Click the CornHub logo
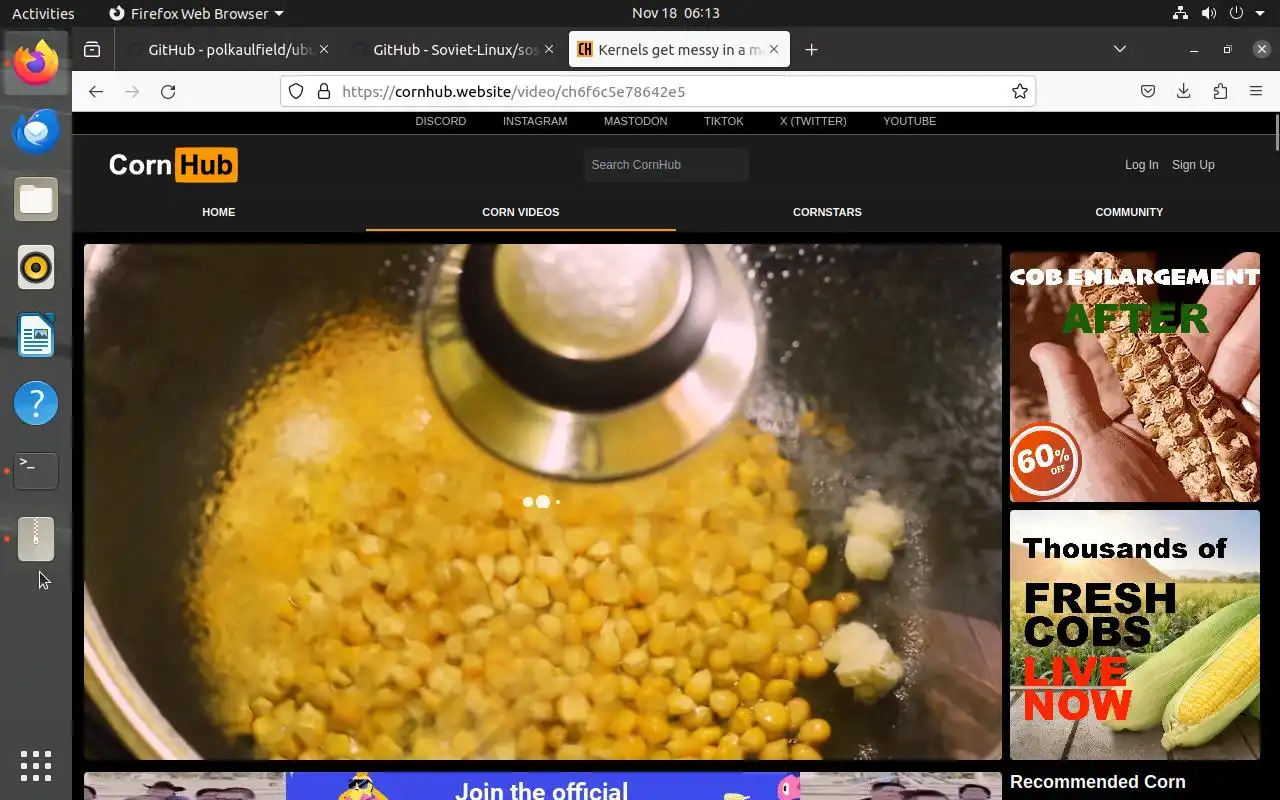 [x=173, y=165]
